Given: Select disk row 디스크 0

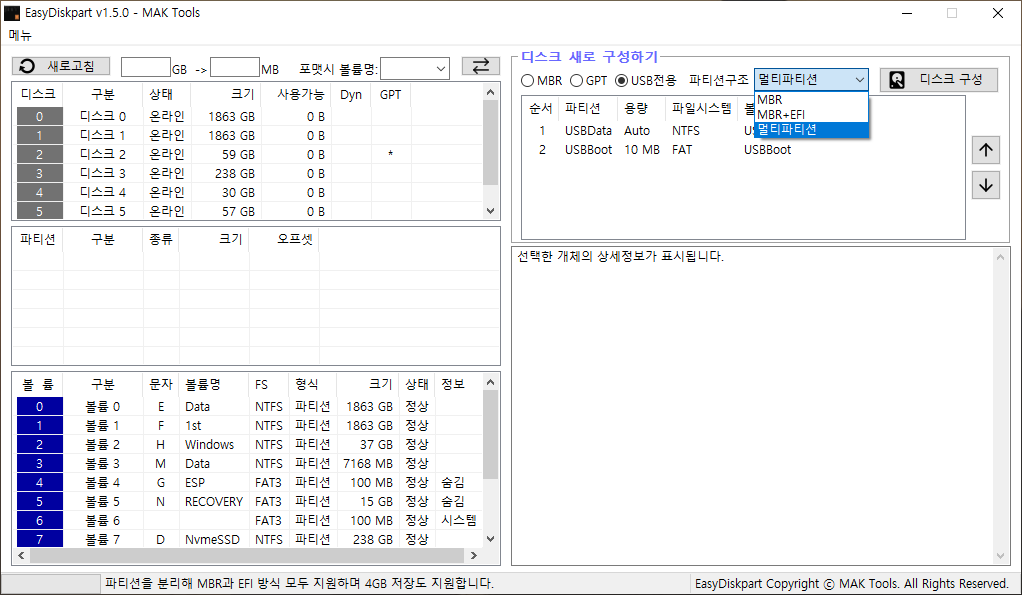Looking at the screenshot, I should [x=250, y=117].
